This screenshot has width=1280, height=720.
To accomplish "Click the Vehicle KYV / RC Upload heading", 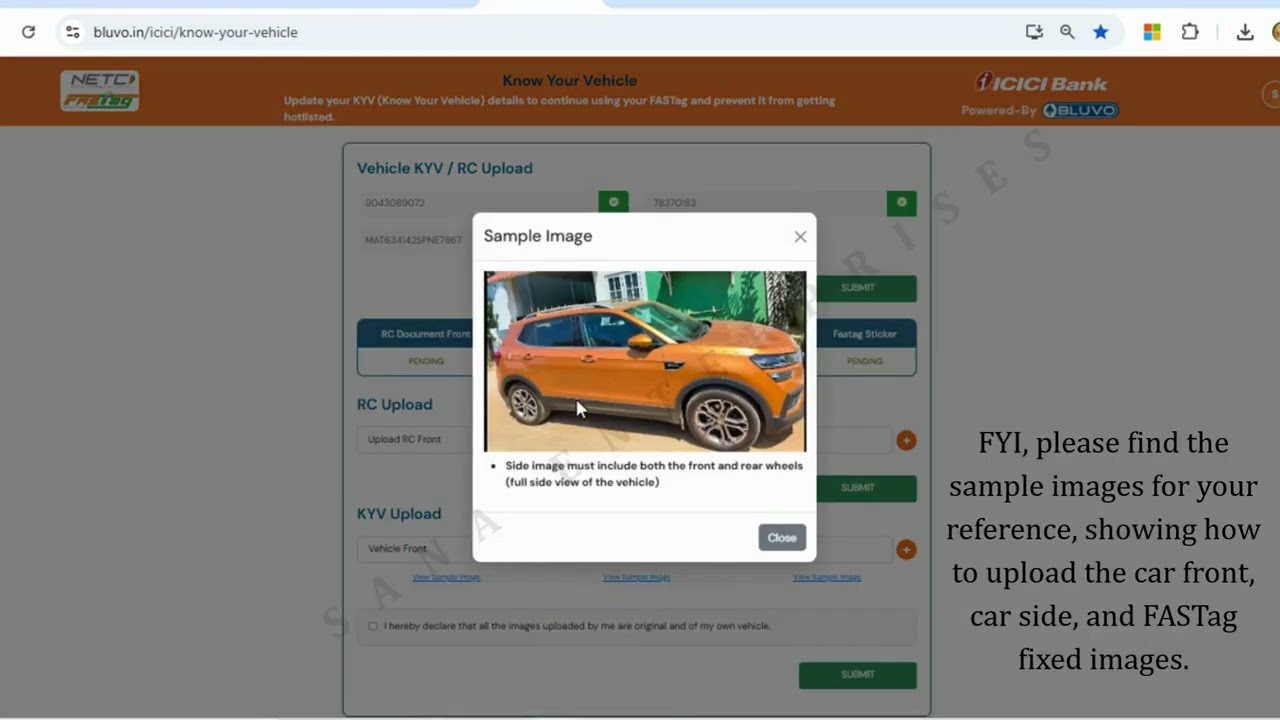I will [445, 168].
